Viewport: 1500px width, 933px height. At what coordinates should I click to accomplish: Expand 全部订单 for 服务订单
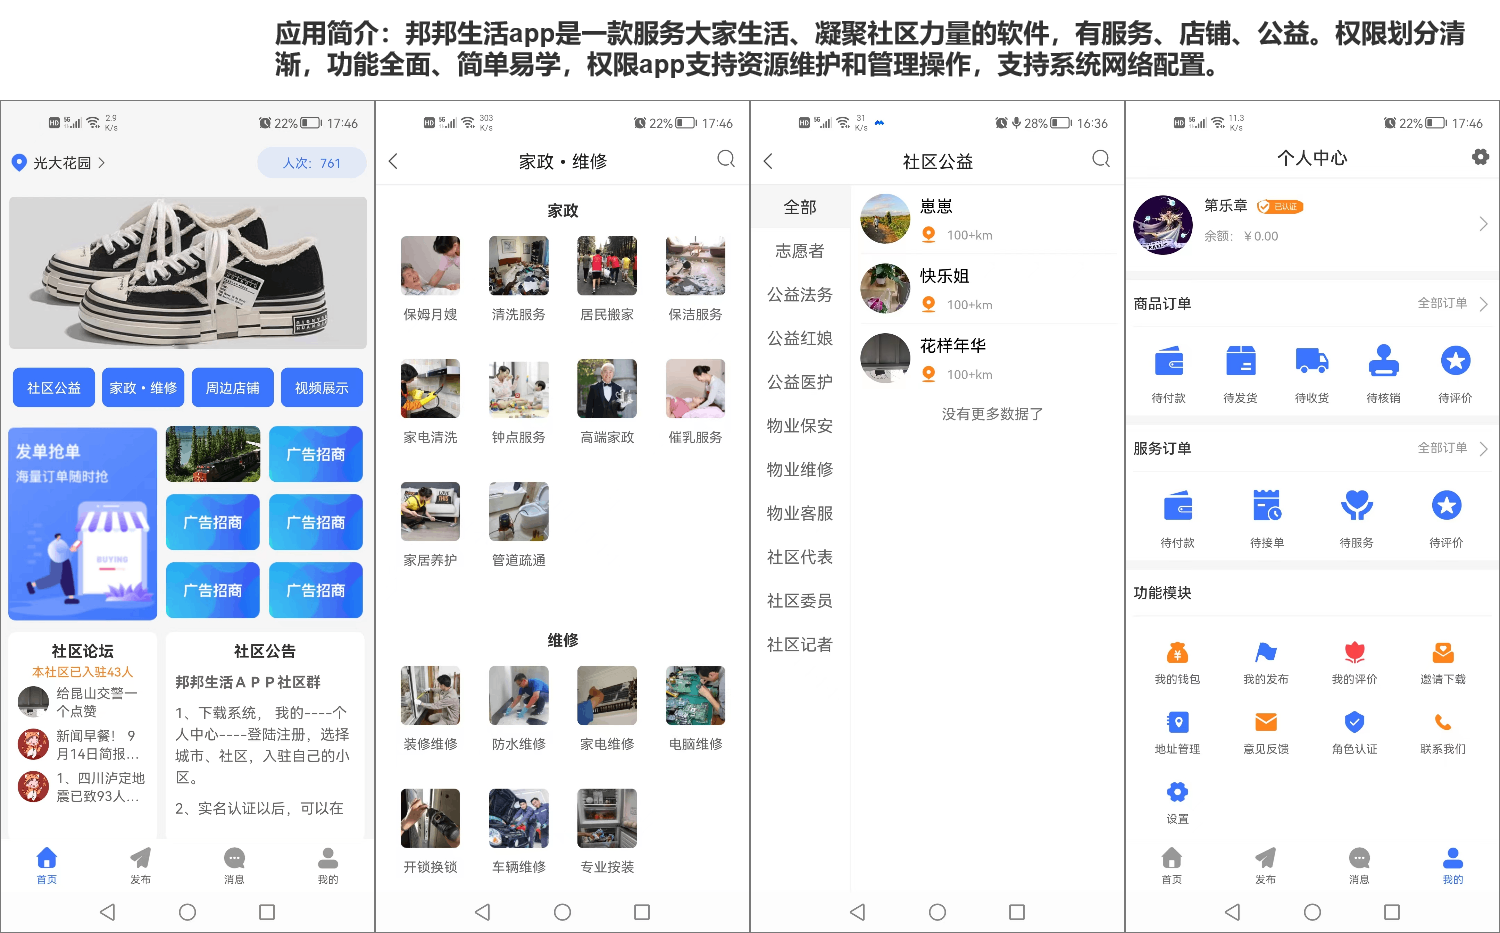tap(1452, 448)
